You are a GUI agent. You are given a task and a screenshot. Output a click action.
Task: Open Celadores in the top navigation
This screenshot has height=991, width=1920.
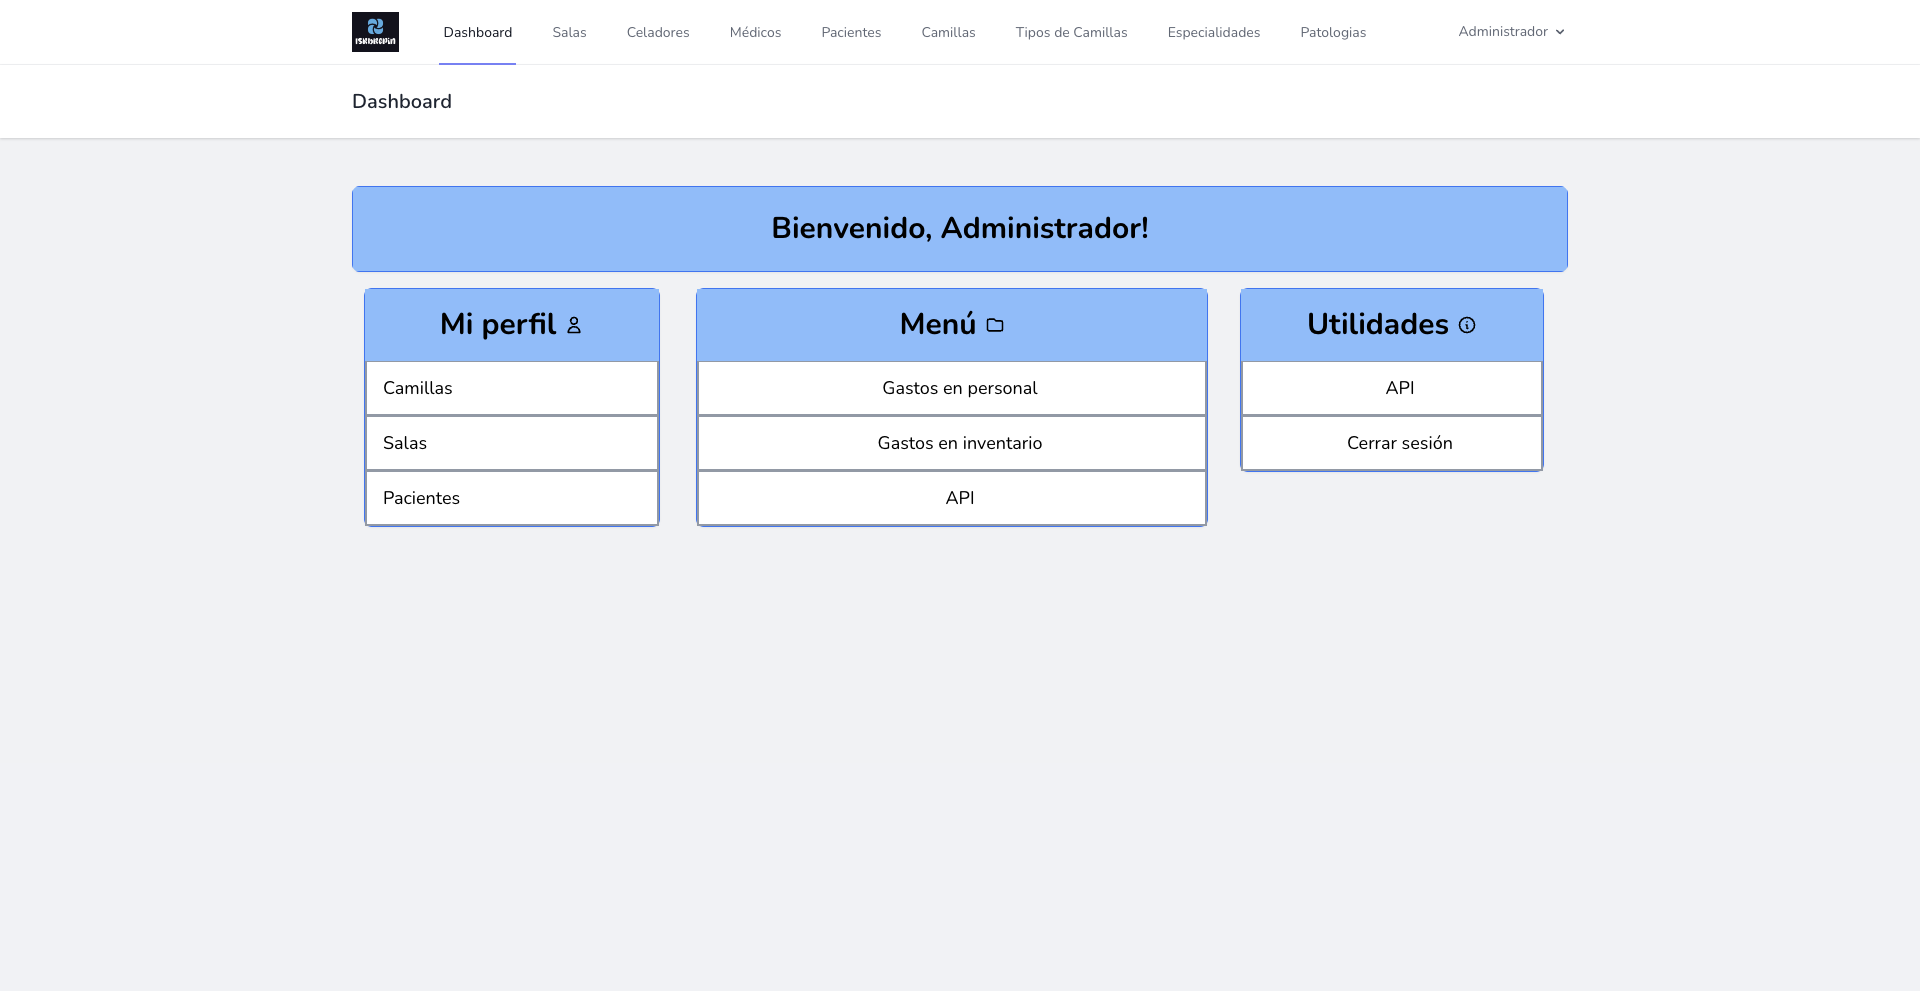(657, 32)
